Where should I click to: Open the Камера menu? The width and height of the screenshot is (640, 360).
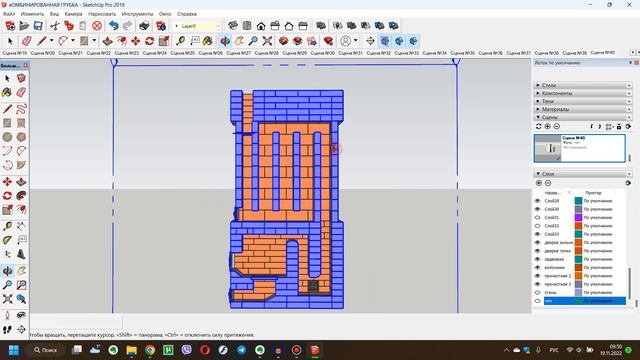point(73,14)
